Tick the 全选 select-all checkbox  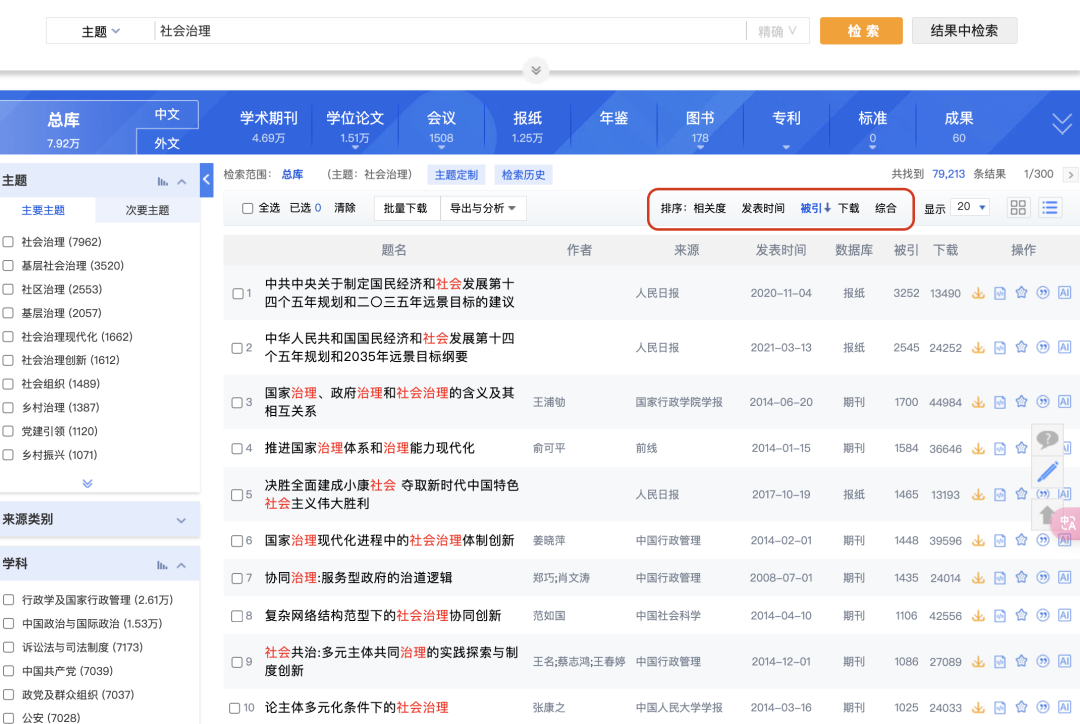[247, 208]
